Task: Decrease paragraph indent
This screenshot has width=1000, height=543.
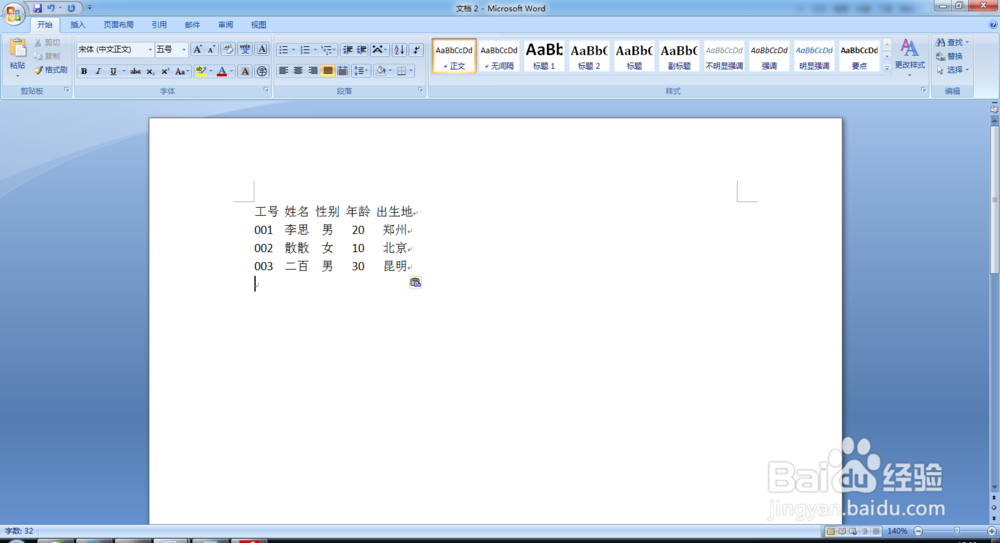Action: (x=347, y=50)
